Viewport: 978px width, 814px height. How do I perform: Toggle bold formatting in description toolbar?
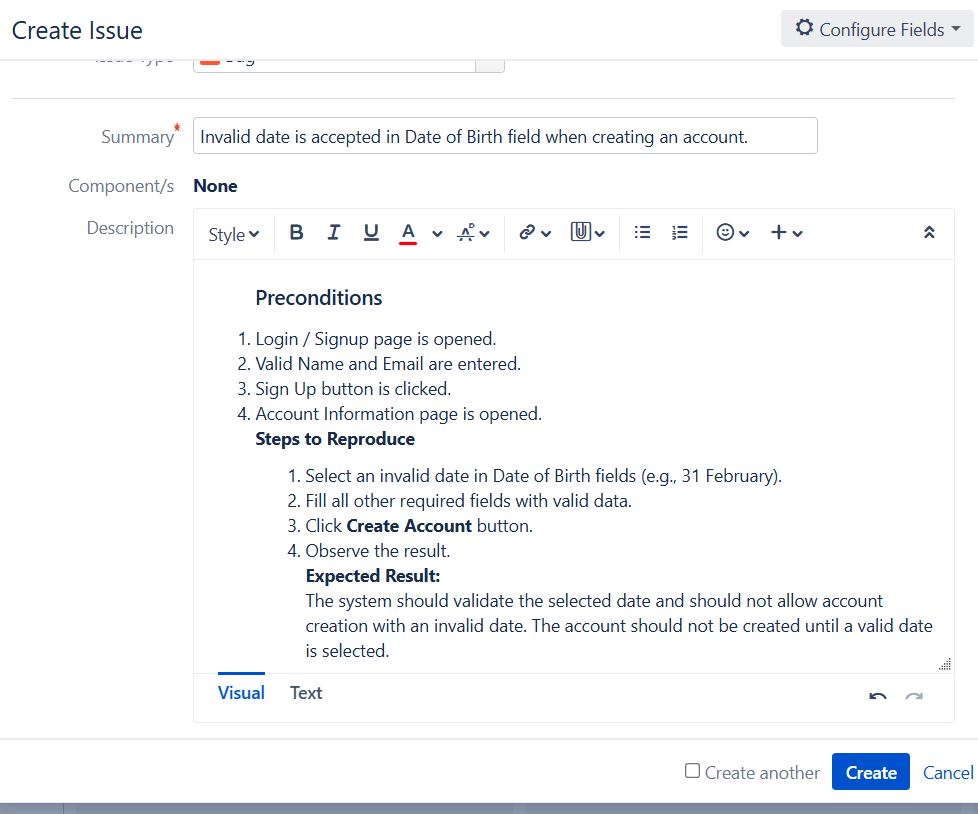pyautogui.click(x=296, y=233)
